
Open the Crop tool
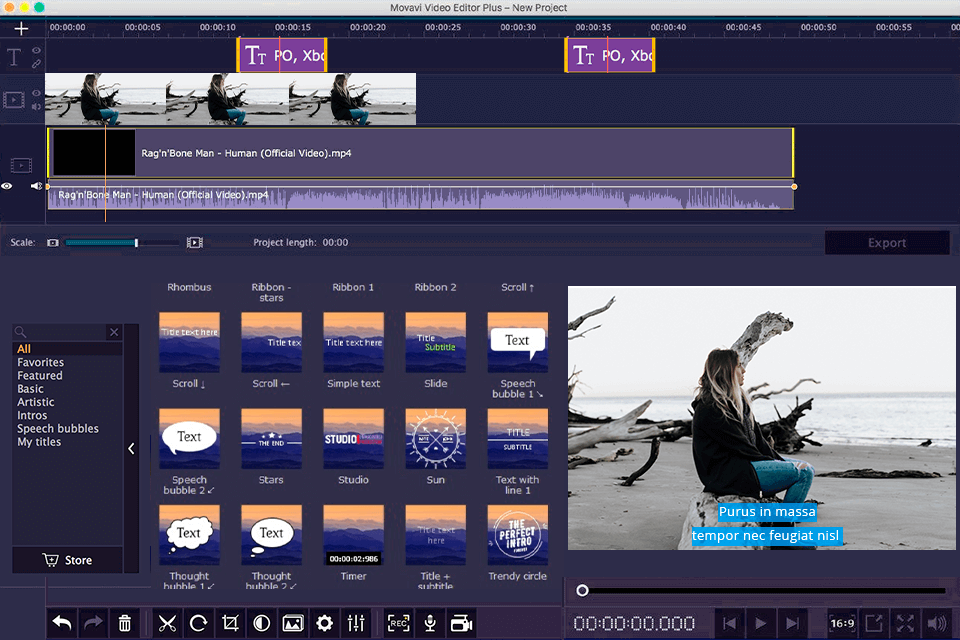[230, 623]
